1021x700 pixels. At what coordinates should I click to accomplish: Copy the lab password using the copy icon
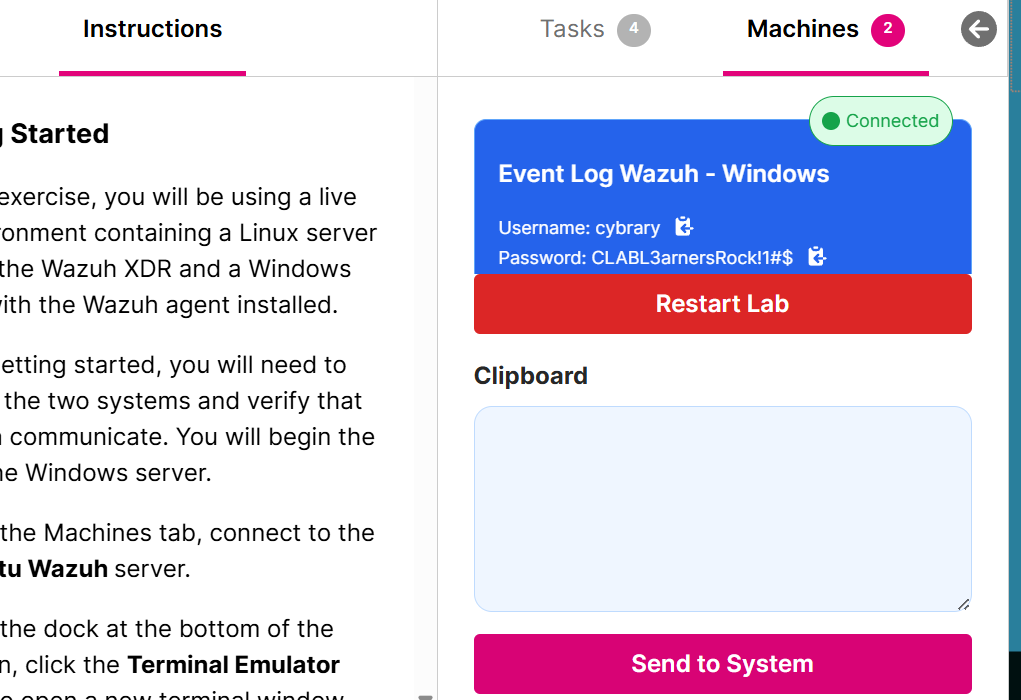tap(816, 257)
